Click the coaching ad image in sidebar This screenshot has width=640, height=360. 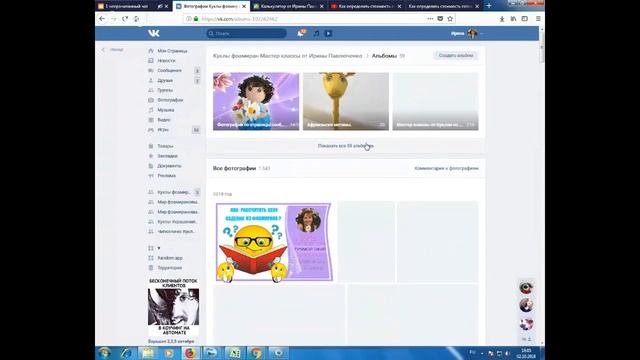click(173, 308)
